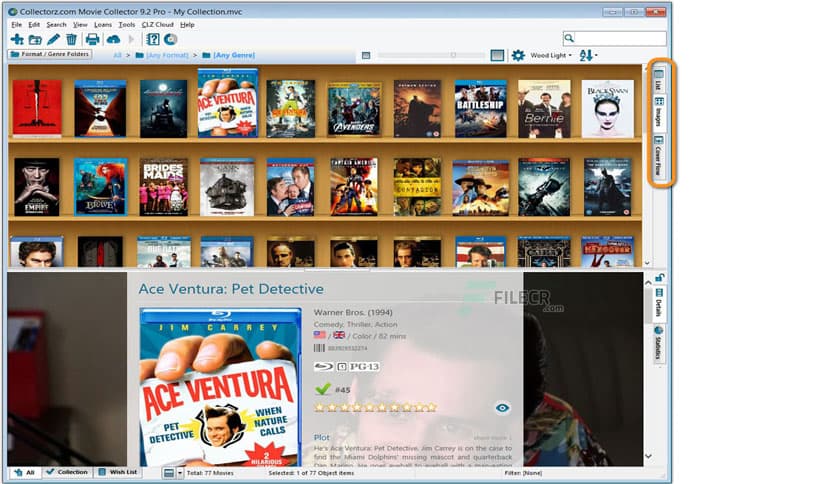Open the Search menu
Image resolution: width=836 pixels, height=484 pixels.
coord(56,25)
